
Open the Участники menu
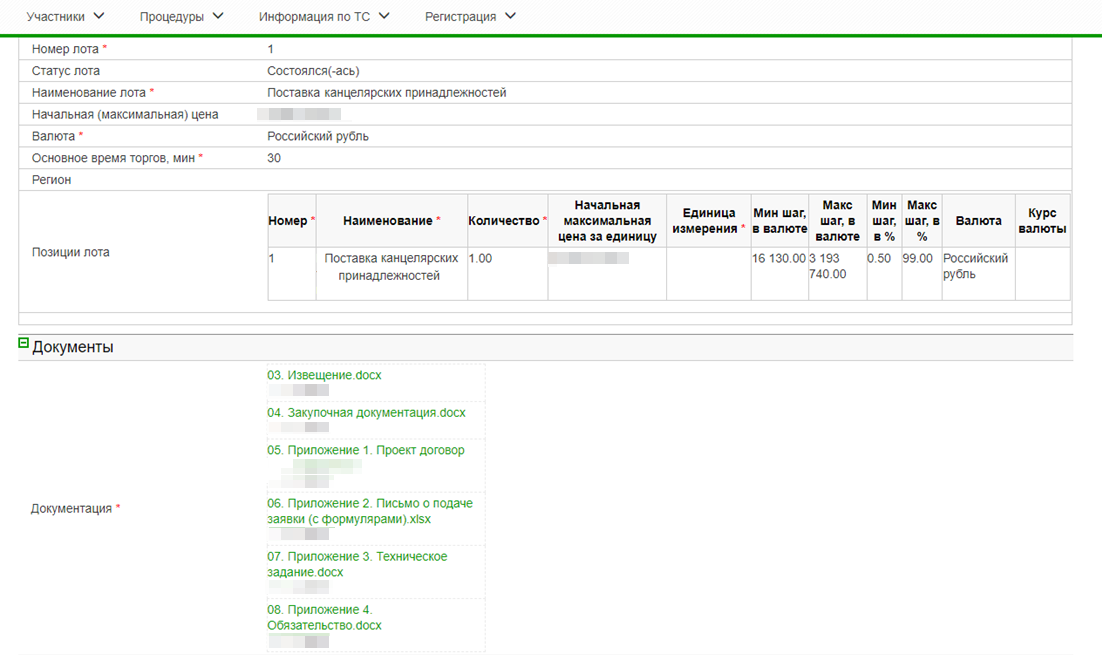point(65,17)
